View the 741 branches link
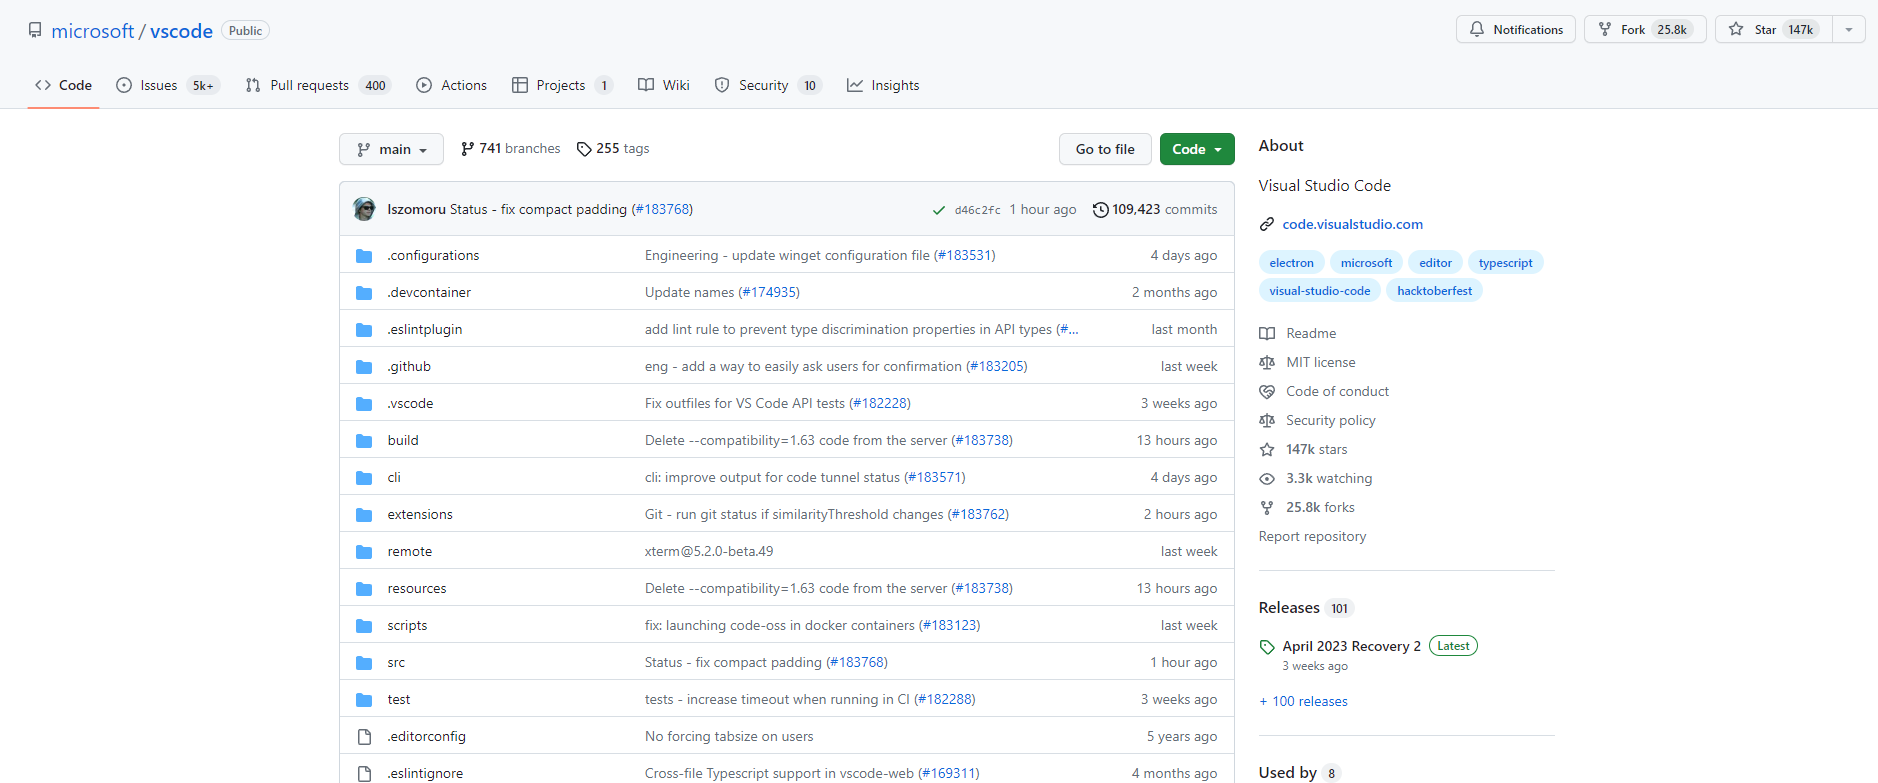 click(x=510, y=149)
